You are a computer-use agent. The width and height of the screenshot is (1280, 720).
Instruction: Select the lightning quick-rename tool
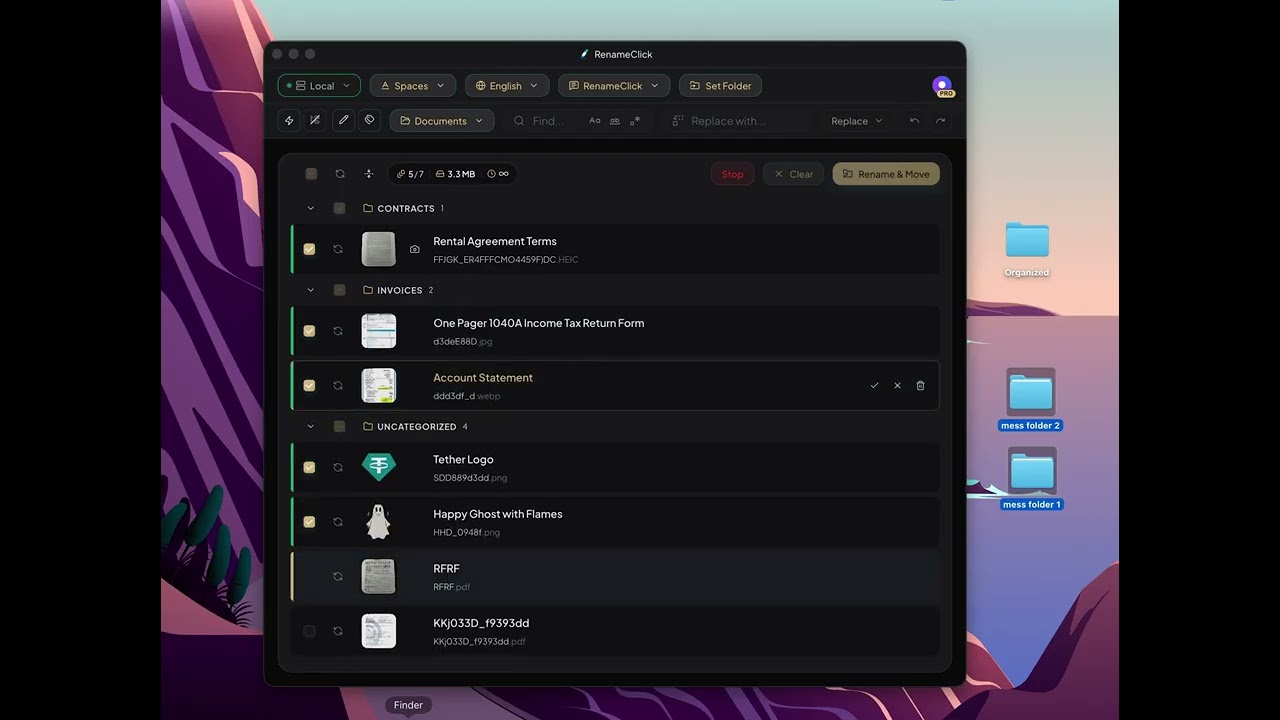(289, 120)
